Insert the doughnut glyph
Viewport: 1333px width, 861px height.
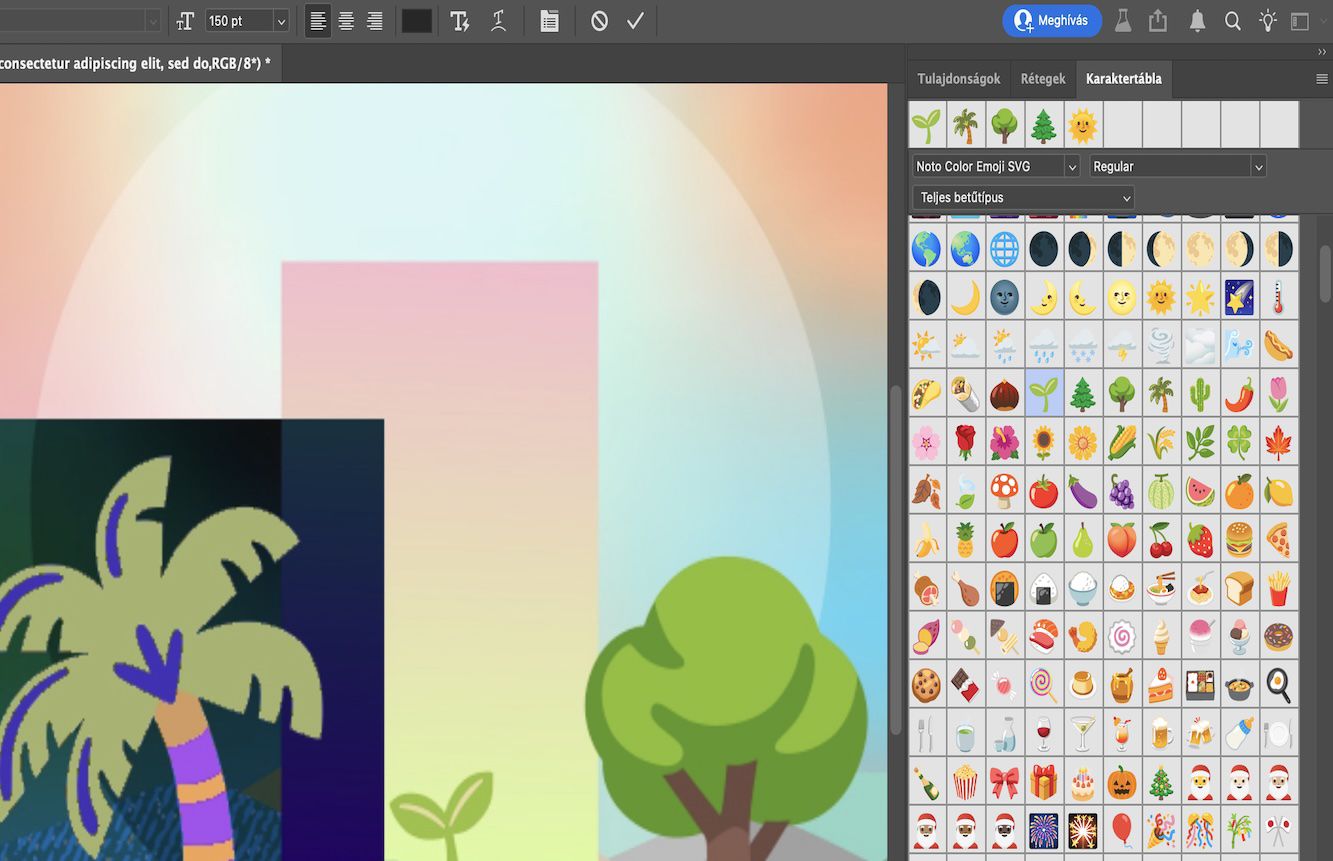1278,637
